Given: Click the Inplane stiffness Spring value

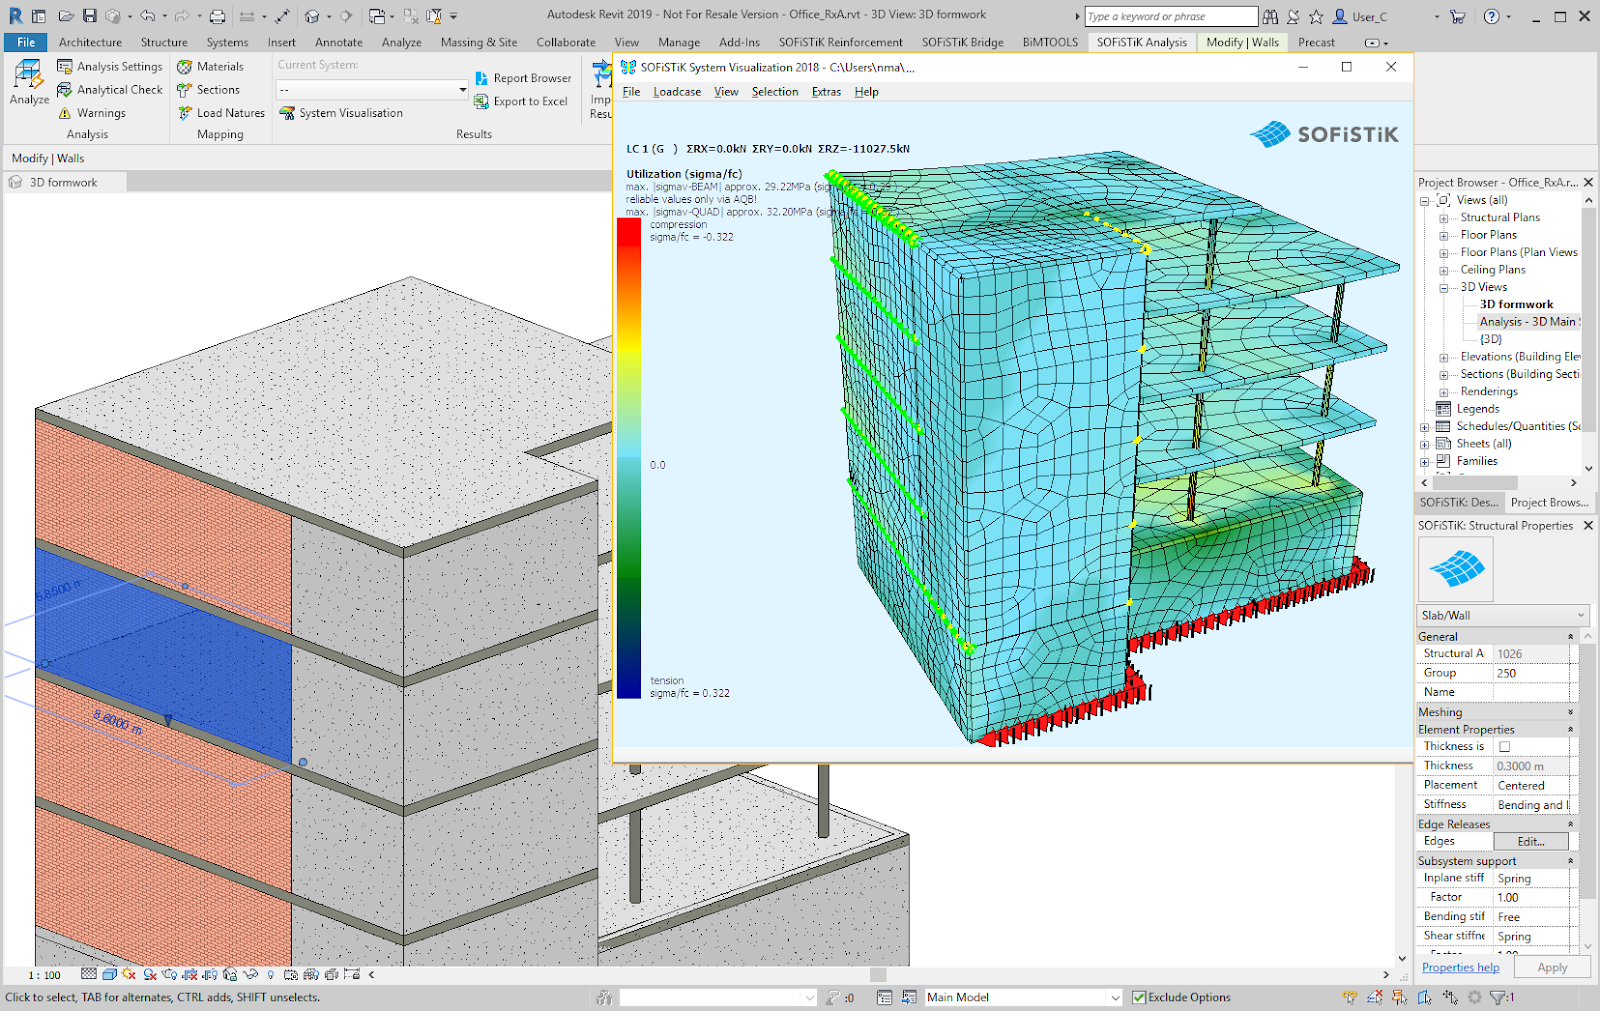Looking at the screenshot, I should pos(1531,879).
